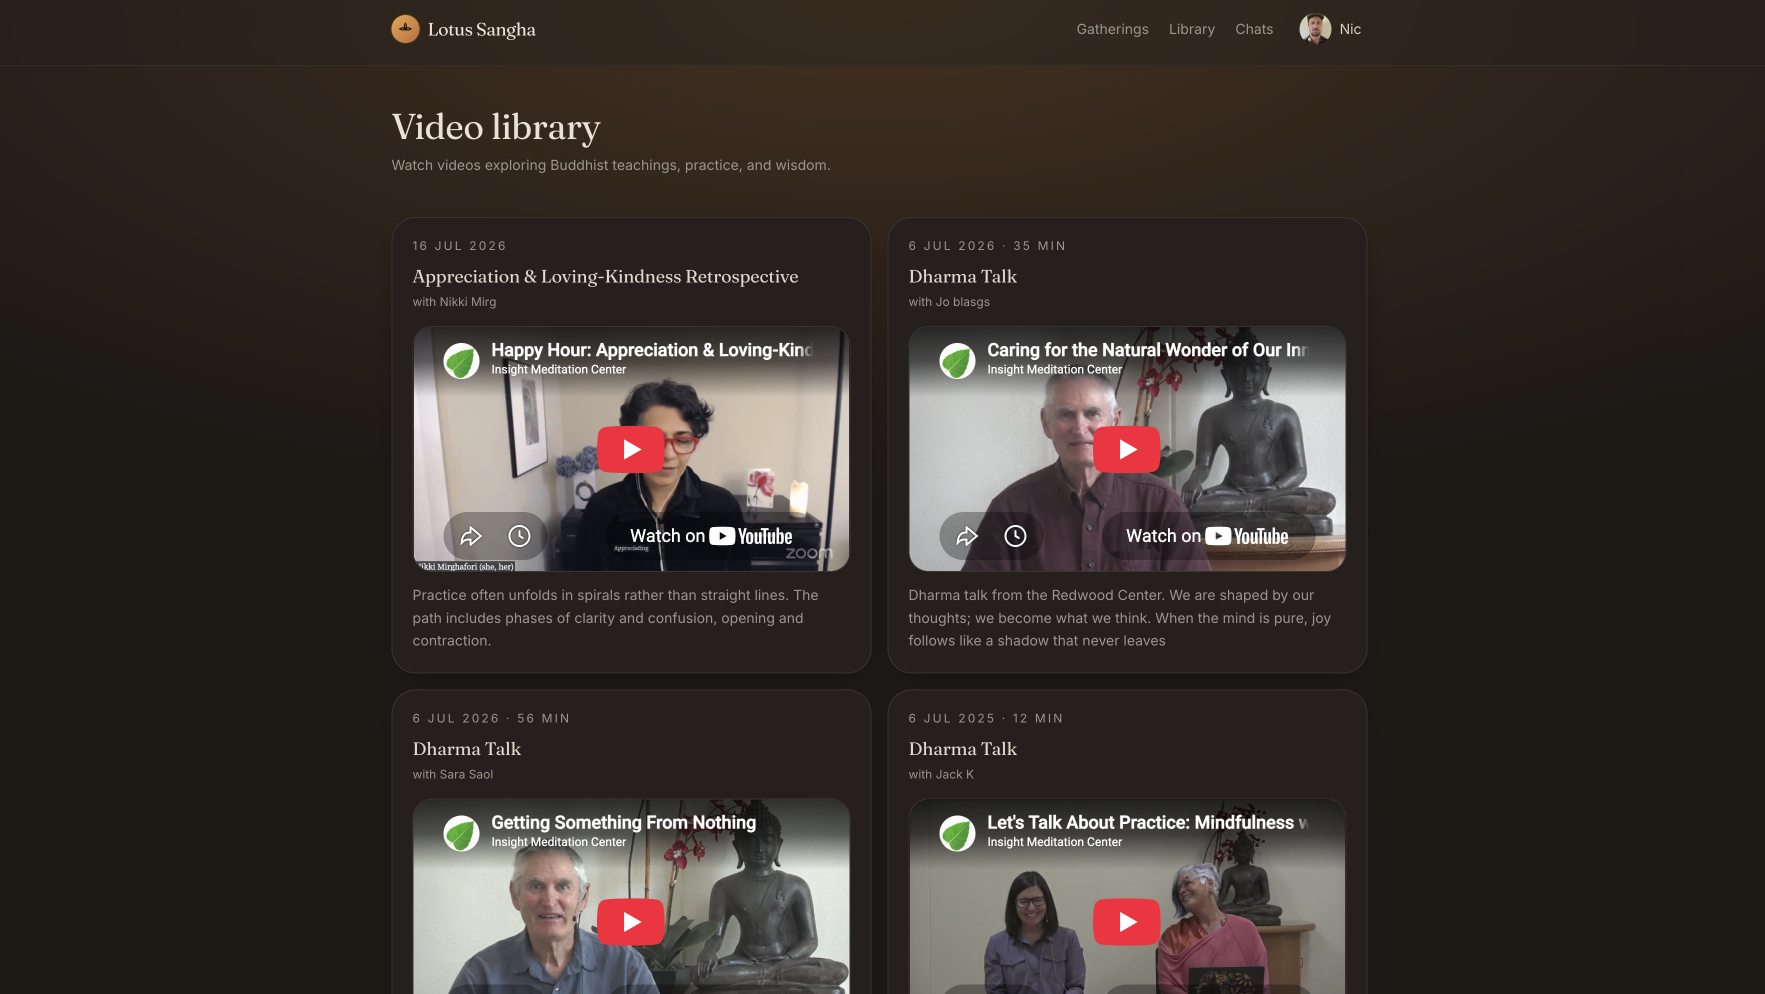This screenshot has width=1765, height=994.
Task: Share the Happy Hour Appreciation video
Action: point(471,536)
